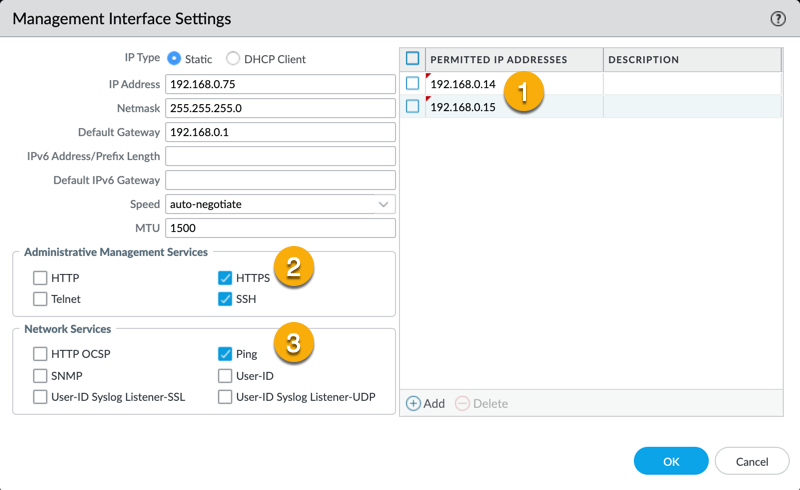Select the checkbox for 192.168.0.14
800x490 pixels.
click(x=412, y=84)
